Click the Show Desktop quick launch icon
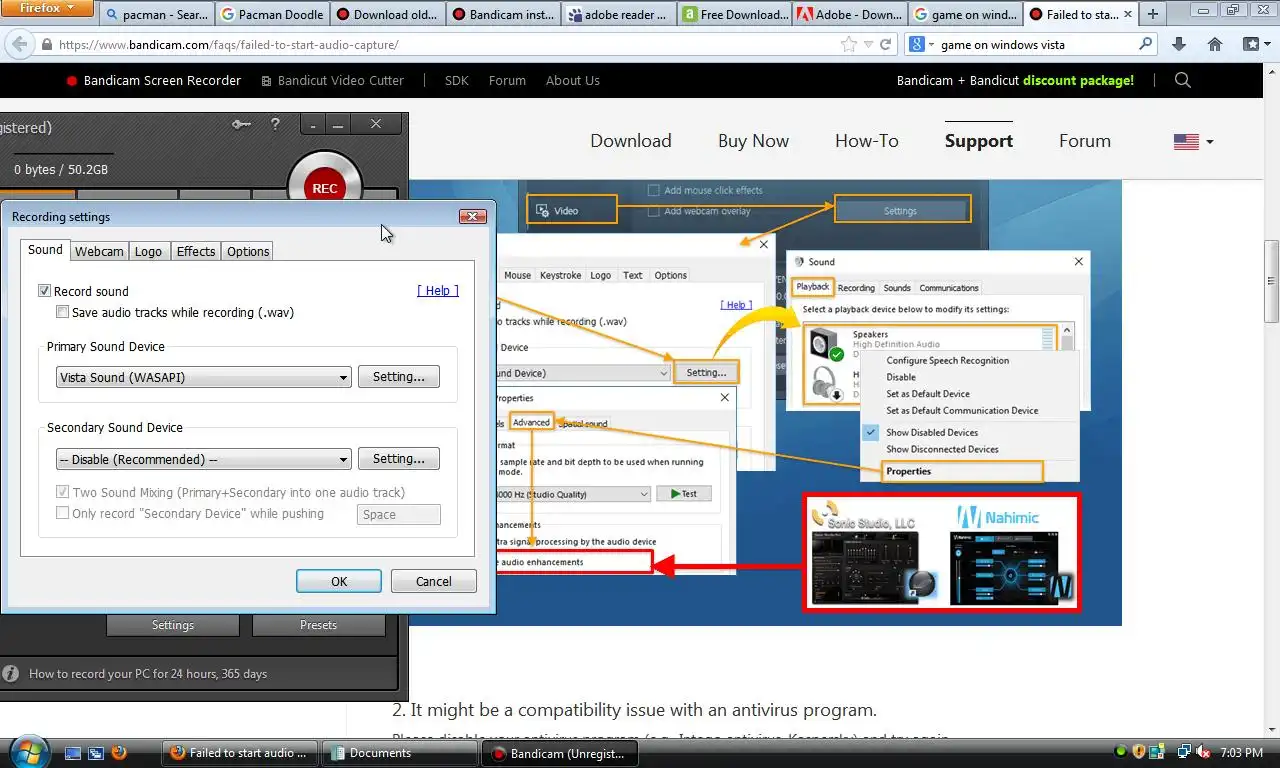The height and width of the screenshot is (768, 1280). pos(73,752)
